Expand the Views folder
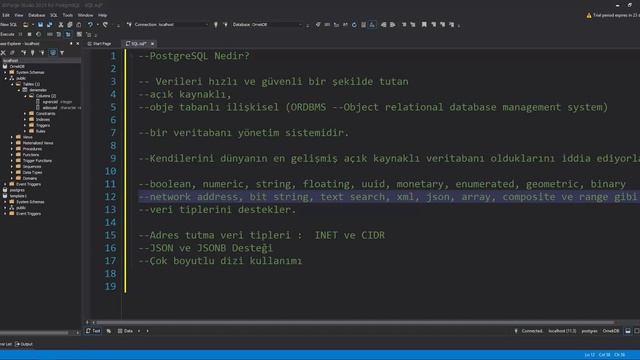The width and height of the screenshot is (640, 360). (x=12, y=137)
